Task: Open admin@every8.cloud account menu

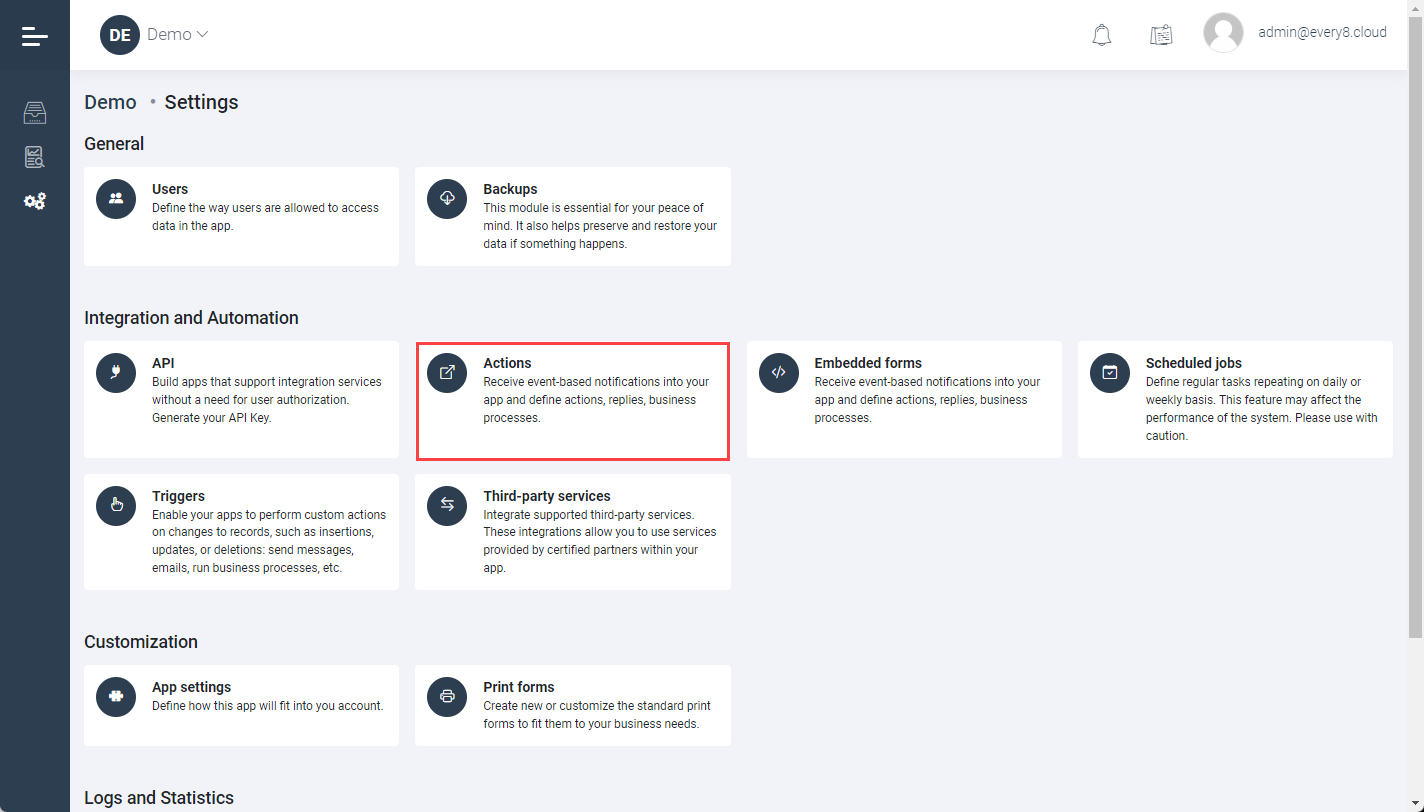Action: [1321, 32]
